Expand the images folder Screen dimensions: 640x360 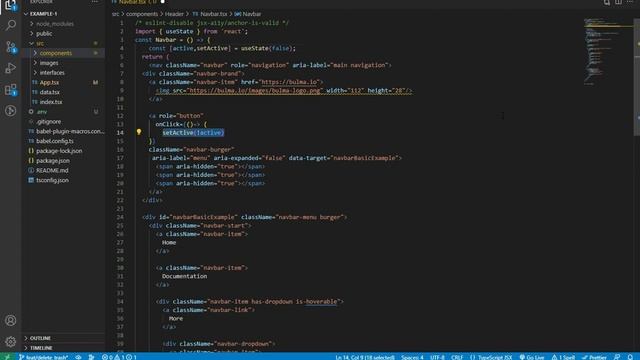63,63
